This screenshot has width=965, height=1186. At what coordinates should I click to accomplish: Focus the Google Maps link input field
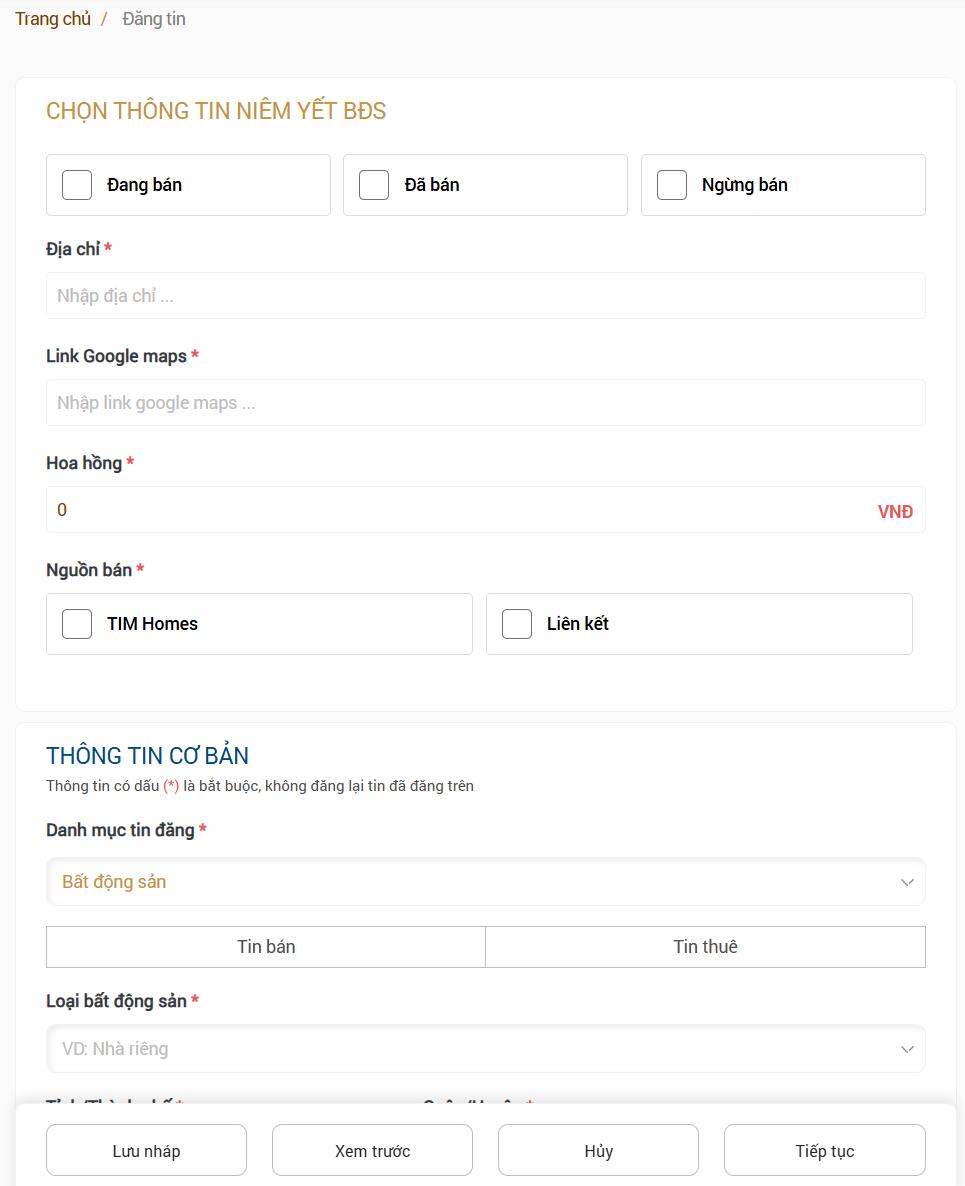point(485,402)
